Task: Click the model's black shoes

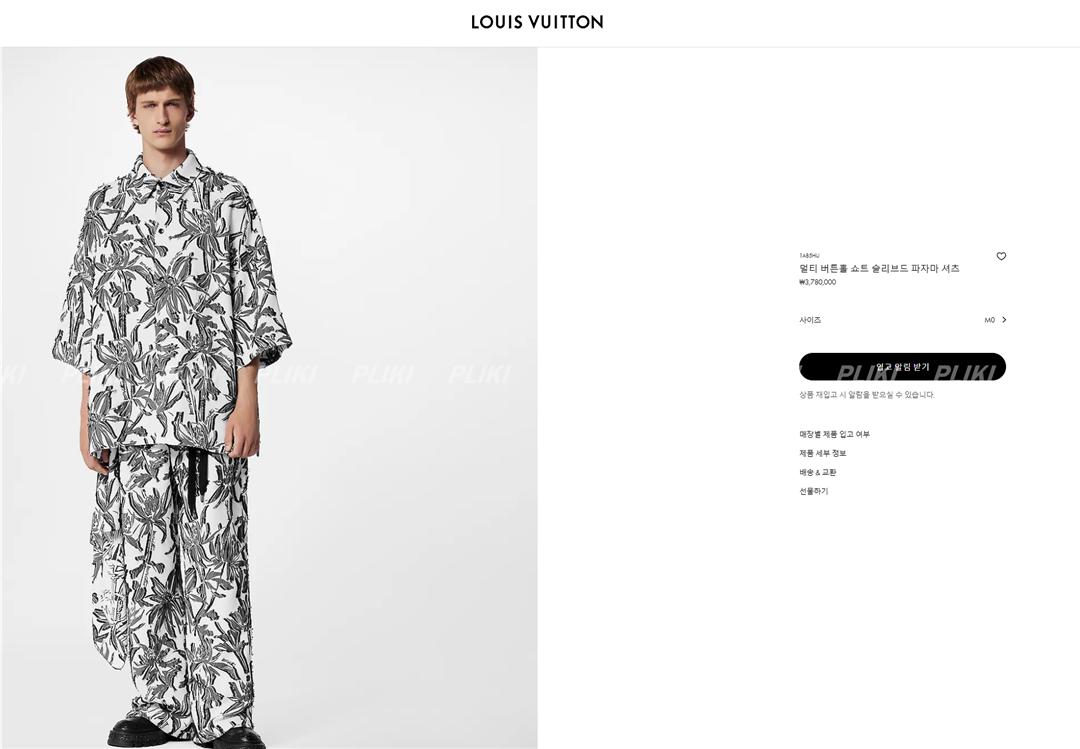Action: coord(185,733)
